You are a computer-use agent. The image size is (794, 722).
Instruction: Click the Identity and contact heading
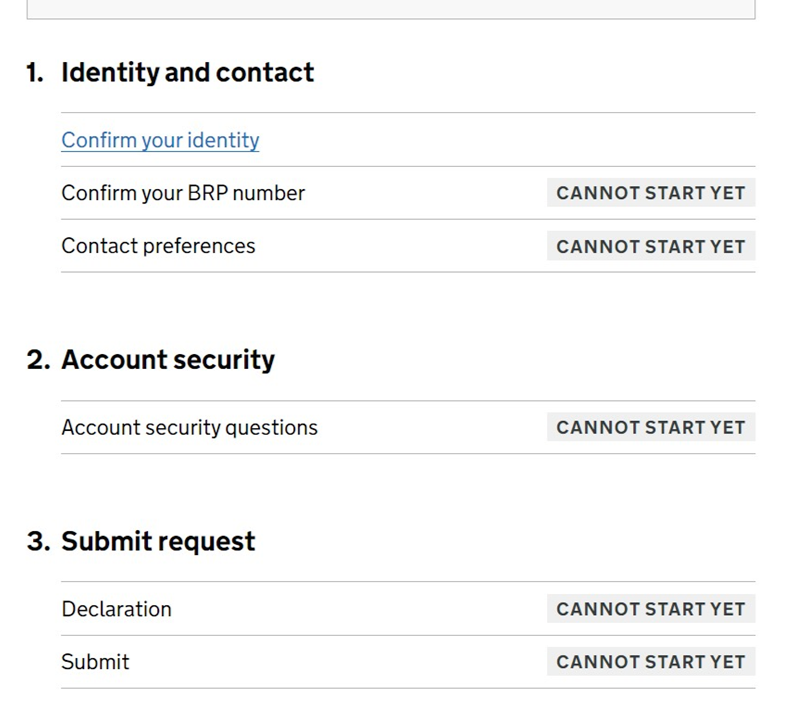pyautogui.click(x=187, y=72)
